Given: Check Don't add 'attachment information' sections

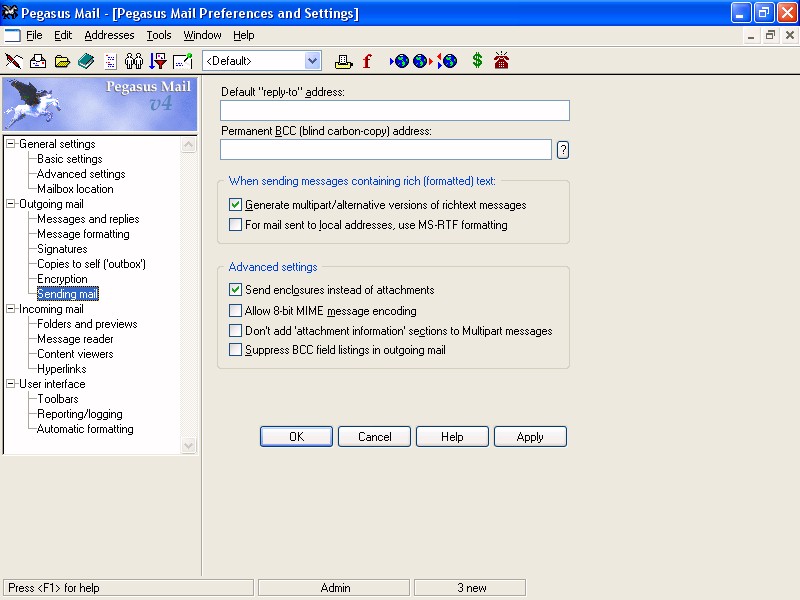Looking at the screenshot, I should point(235,331).
